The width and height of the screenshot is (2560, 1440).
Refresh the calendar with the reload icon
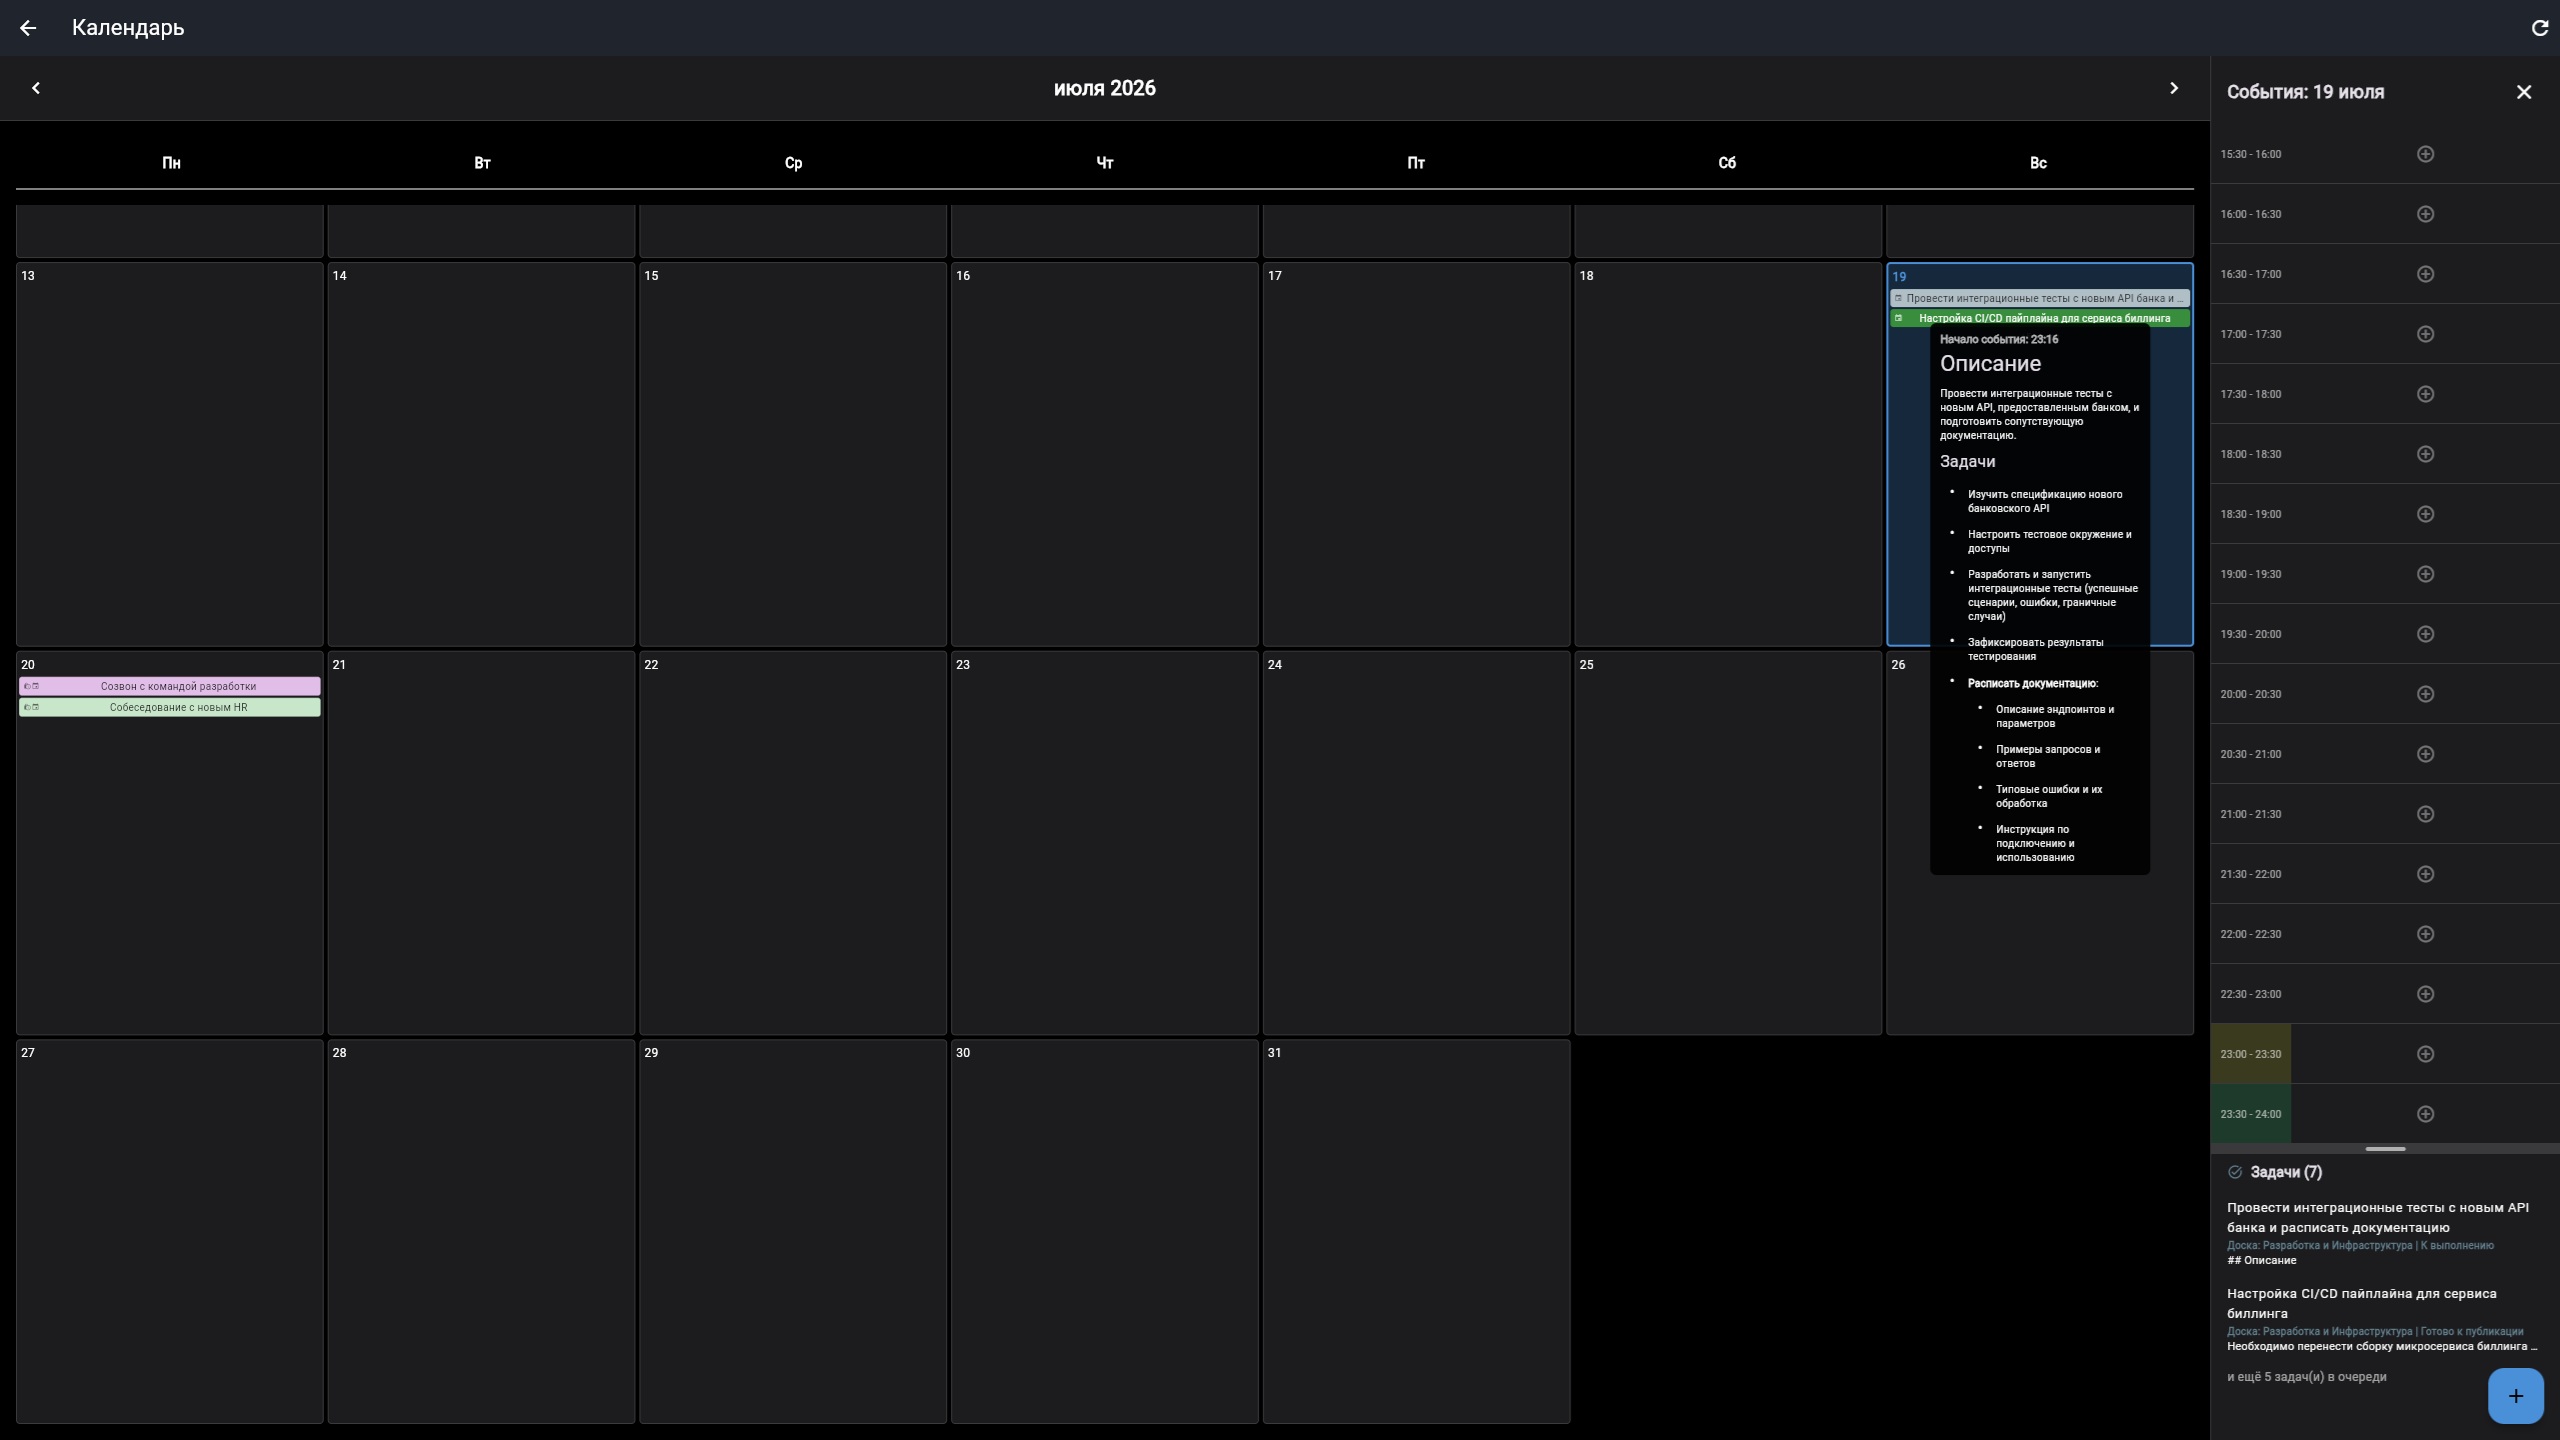(2539, 28)
